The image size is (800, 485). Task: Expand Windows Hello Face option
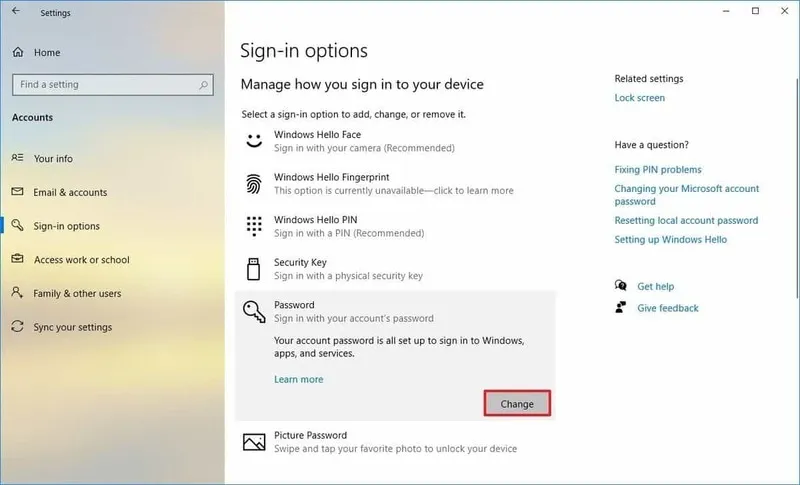click(395, 141)
